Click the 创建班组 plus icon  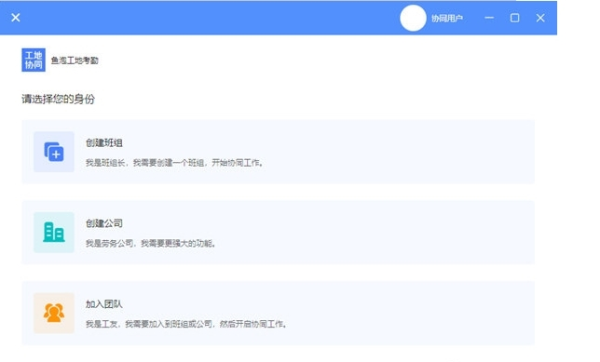(x=54, y=152)
